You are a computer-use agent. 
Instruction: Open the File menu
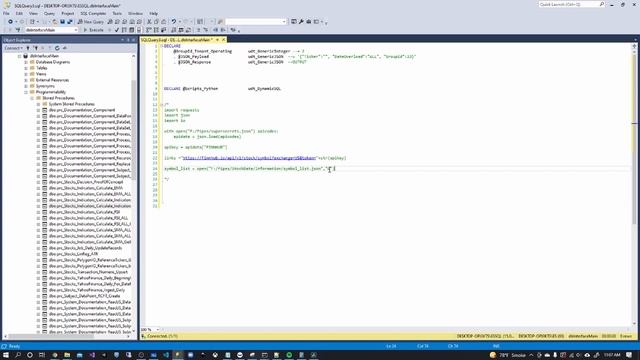[x=6, y=13]
